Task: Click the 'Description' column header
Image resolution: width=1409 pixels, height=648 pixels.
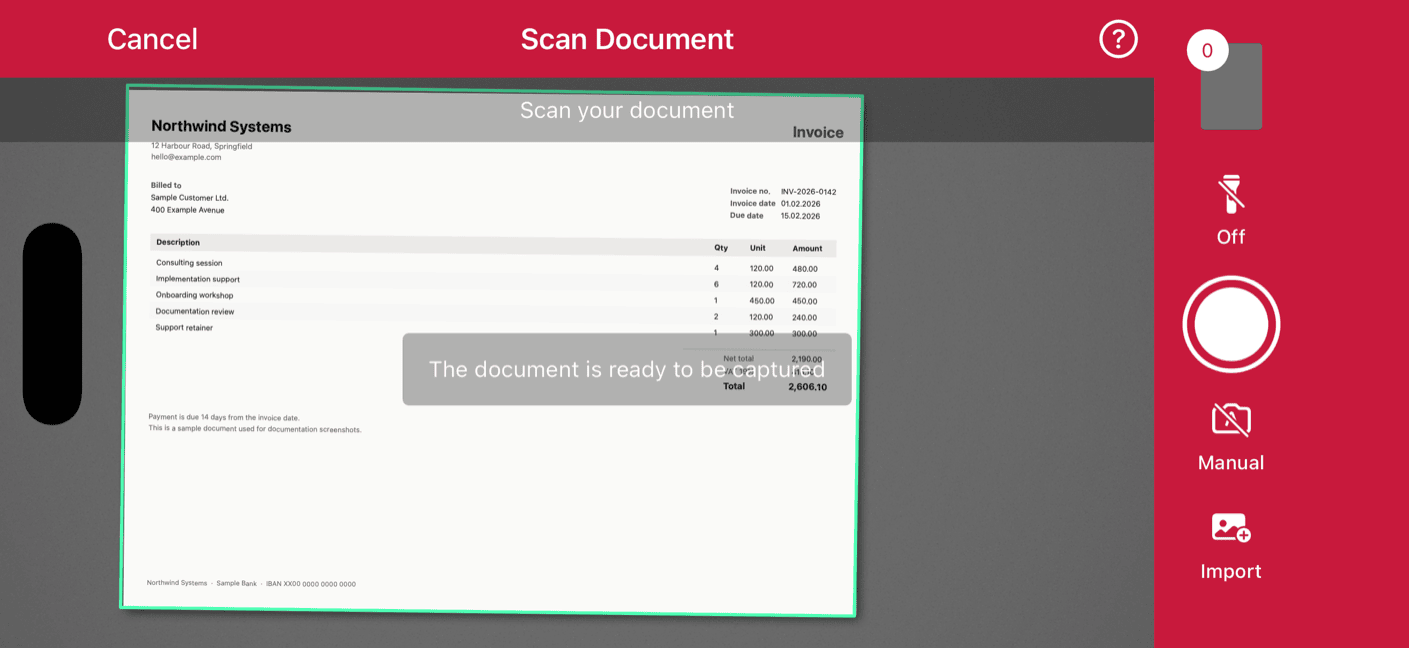Action: [178, 242]
